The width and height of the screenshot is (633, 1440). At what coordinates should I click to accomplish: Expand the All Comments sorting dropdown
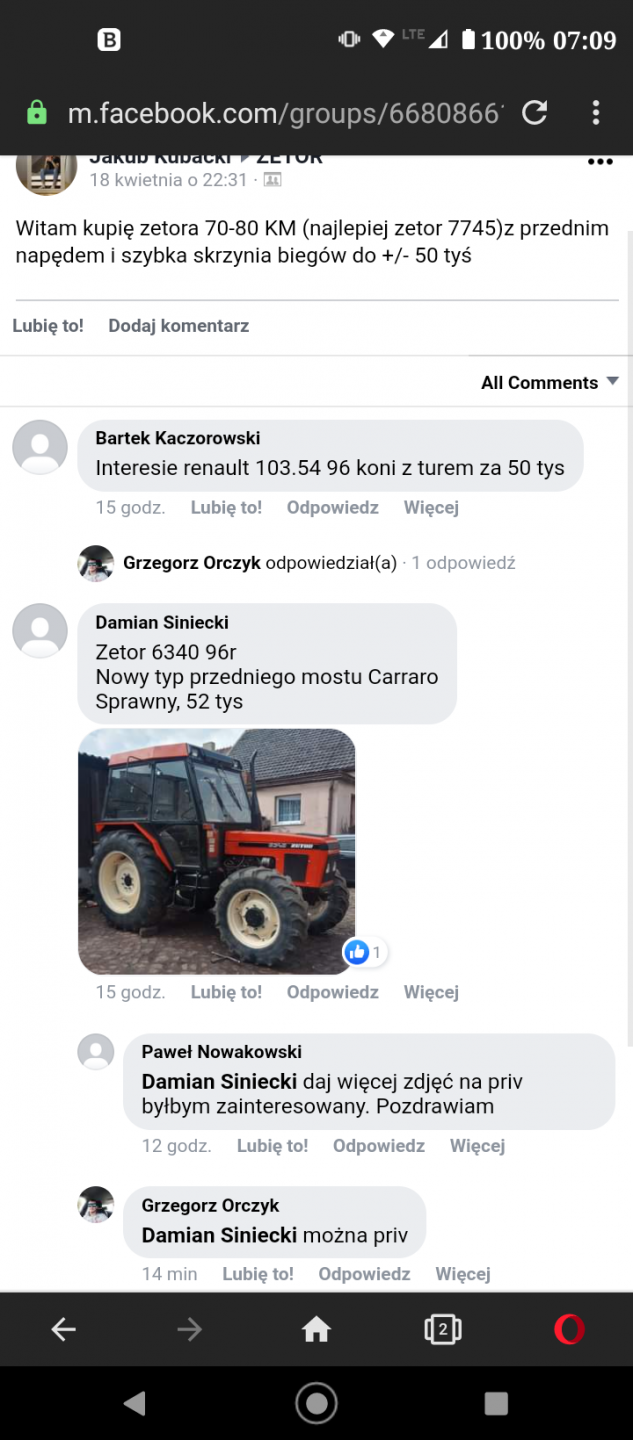tap(550, 382)
